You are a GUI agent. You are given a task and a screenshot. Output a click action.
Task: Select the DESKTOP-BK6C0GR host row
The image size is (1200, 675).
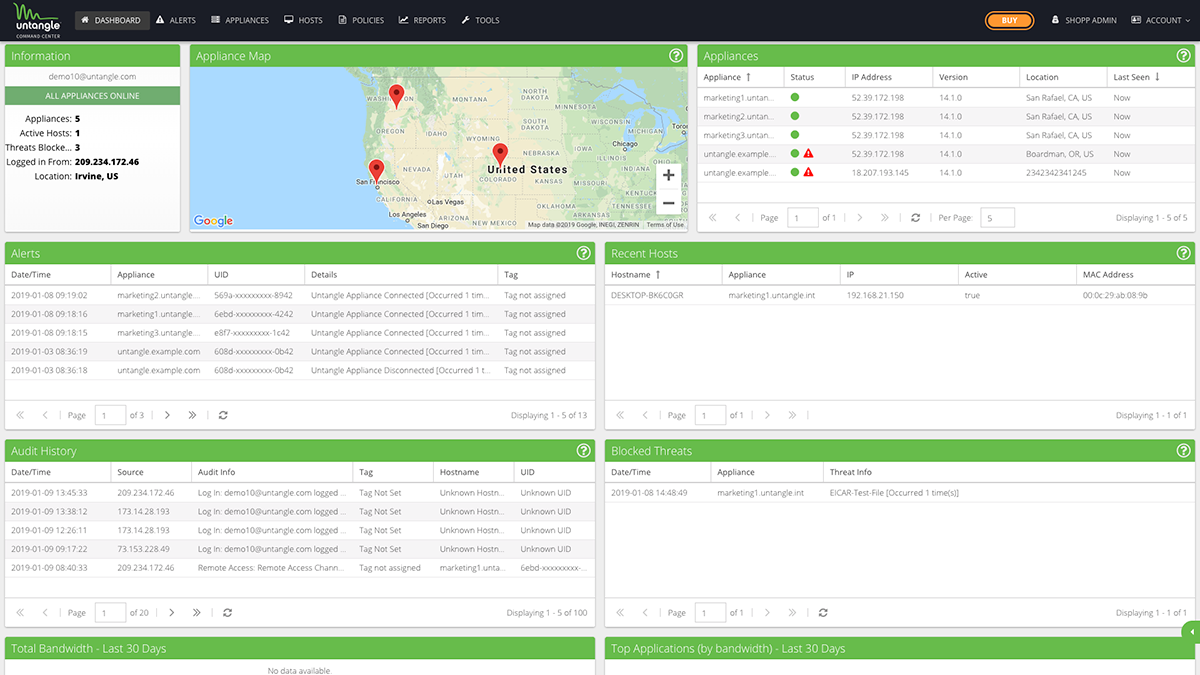[899, 295]
